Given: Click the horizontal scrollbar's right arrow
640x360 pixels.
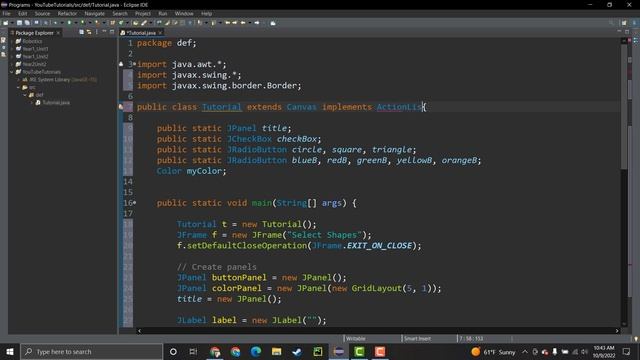Looking at the screenshot, I should [617, 331].
